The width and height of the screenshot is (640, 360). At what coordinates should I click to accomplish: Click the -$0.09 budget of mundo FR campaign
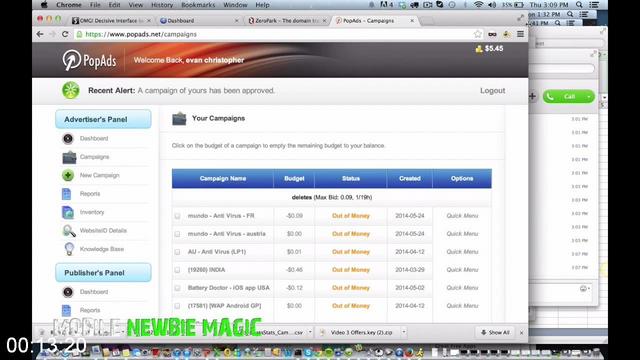pyautogui.click(x=294, y=216)
